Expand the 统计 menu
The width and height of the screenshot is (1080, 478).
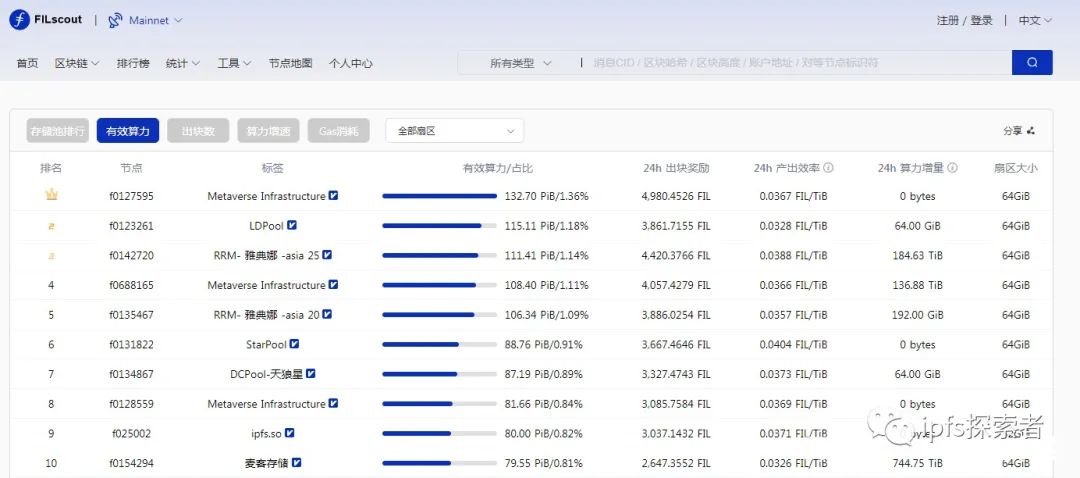[x=183, y=63]
